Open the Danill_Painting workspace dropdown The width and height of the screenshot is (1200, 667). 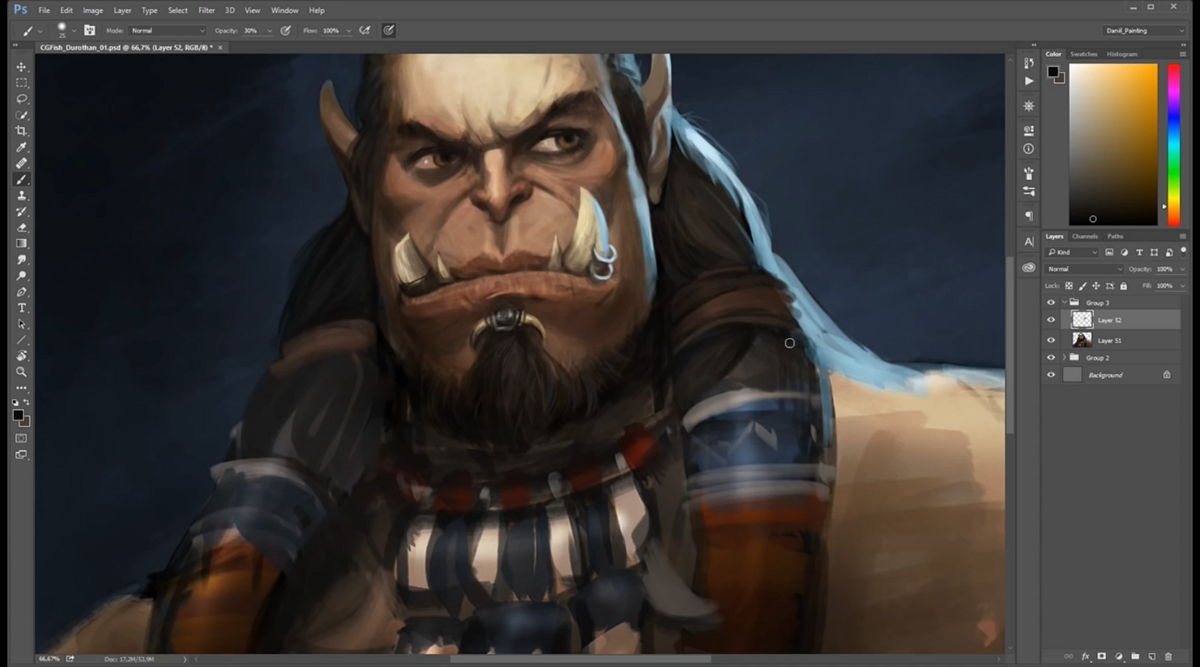[1144, 30]
